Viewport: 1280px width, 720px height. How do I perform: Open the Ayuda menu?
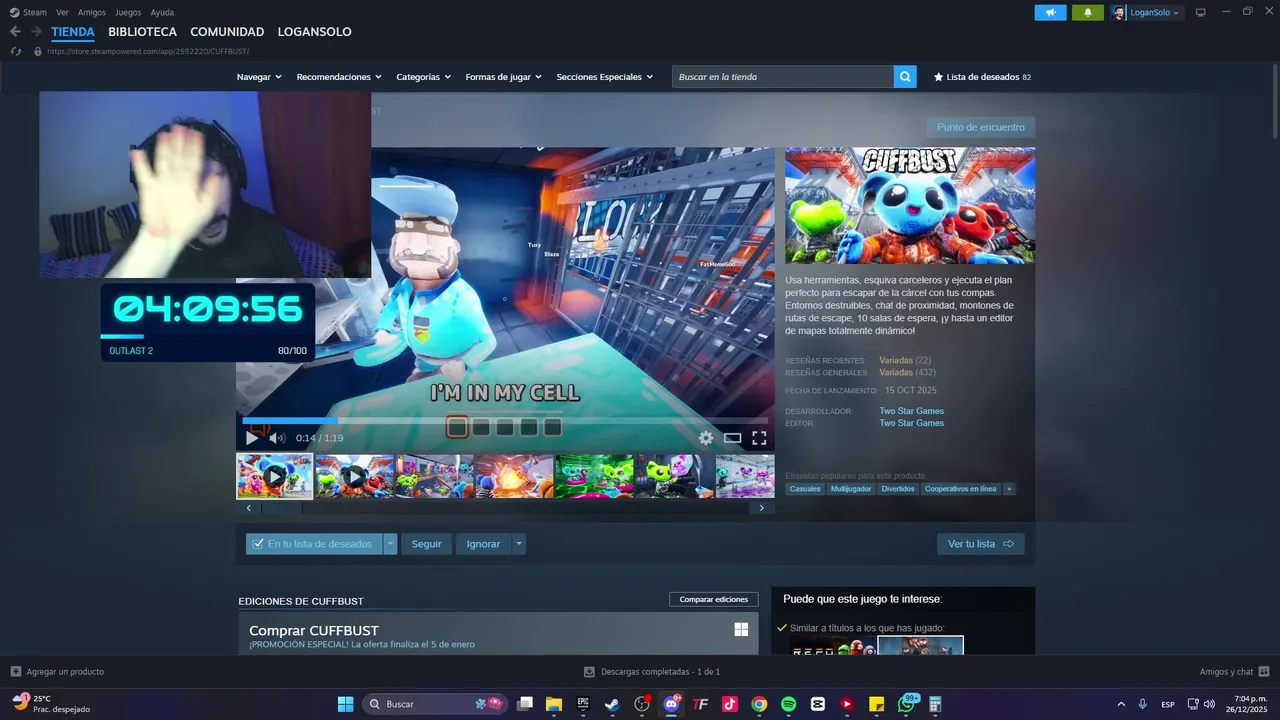[x=162, y=12]
